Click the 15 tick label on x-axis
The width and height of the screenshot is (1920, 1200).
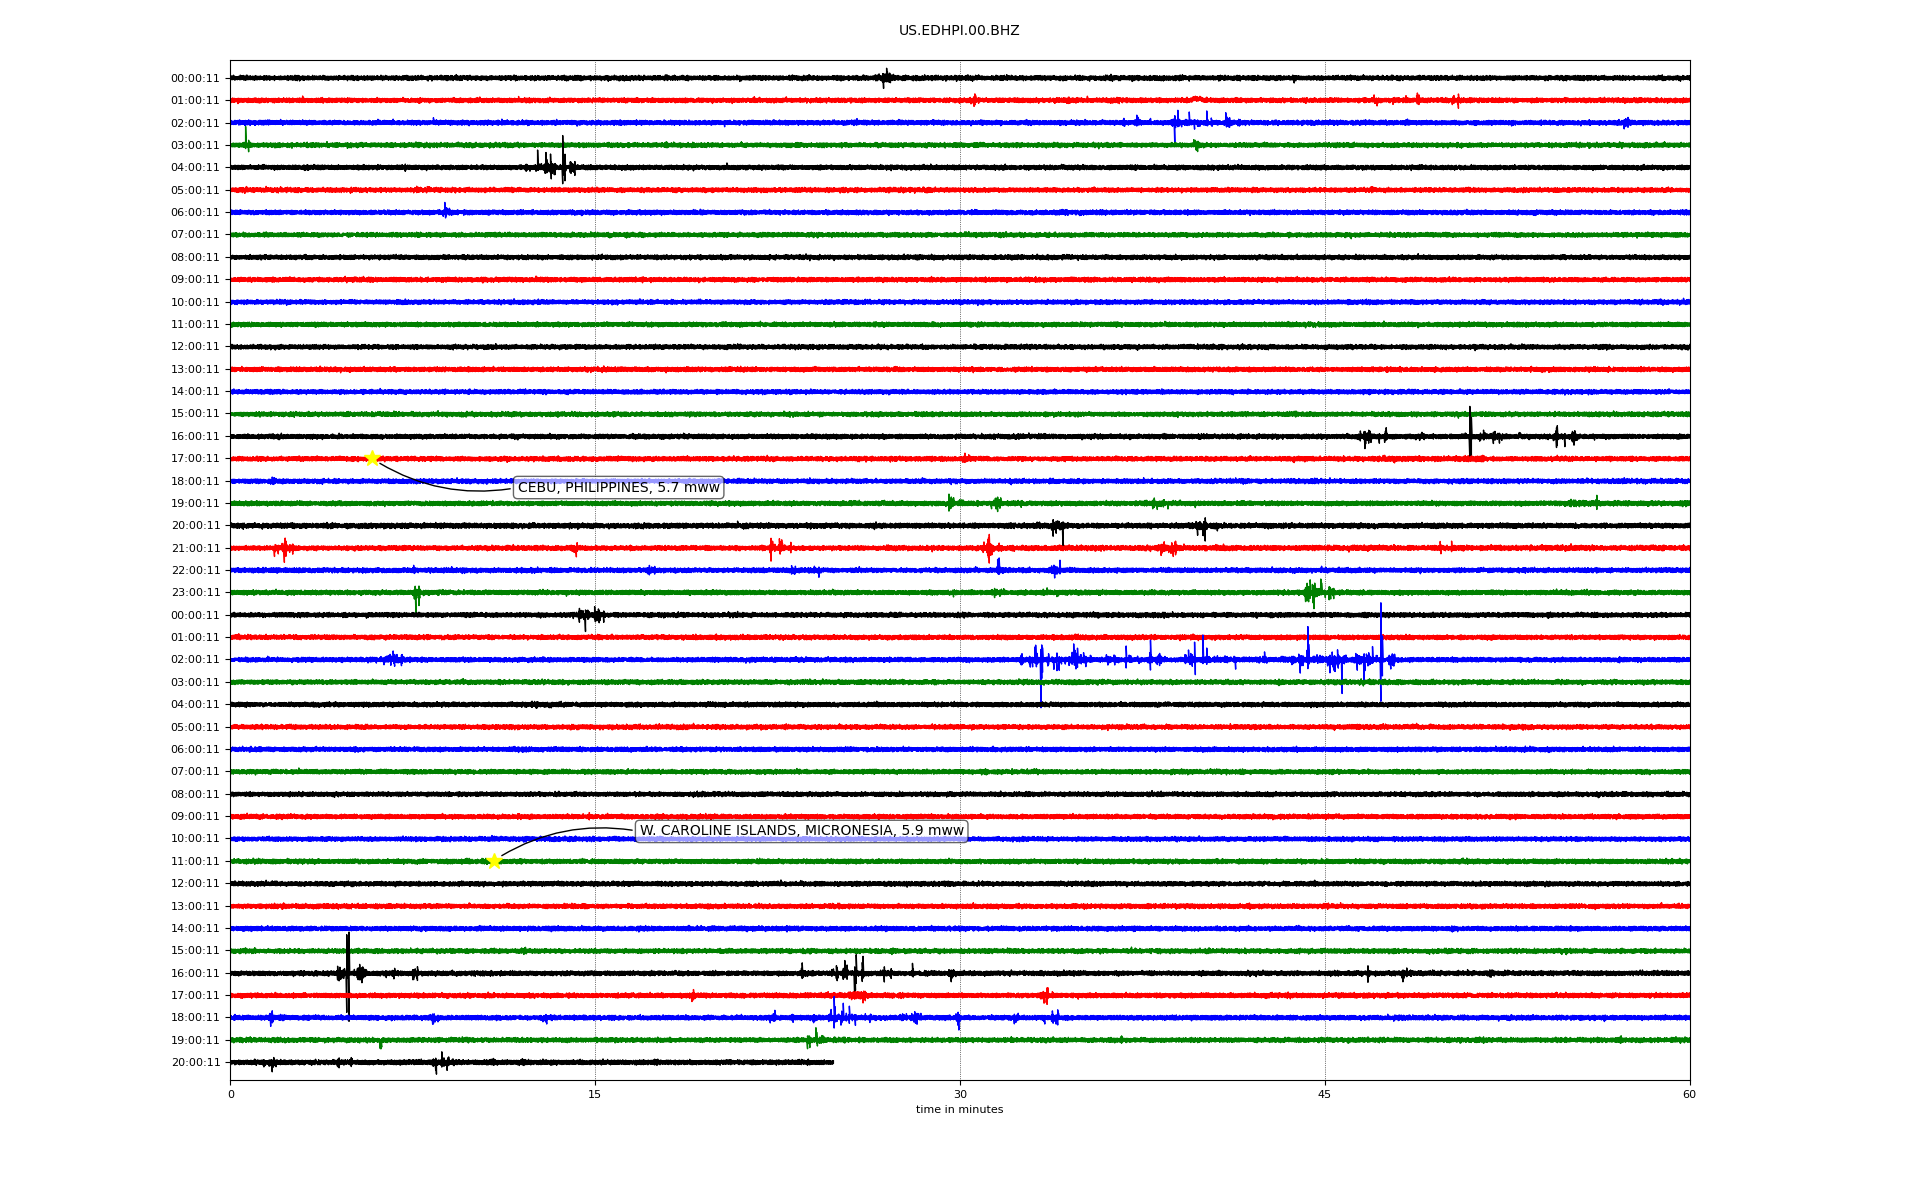click(595, 1094)
